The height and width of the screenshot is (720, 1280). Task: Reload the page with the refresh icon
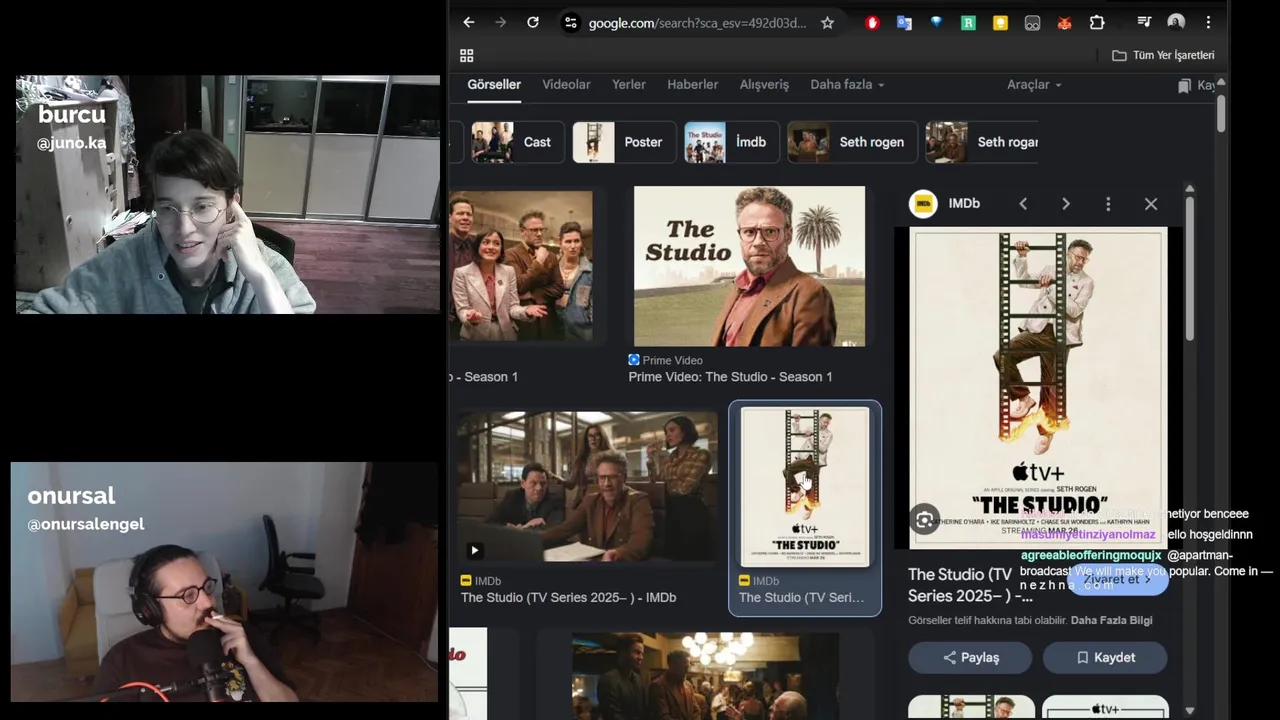pyautogui.click(x=533, y=22)
